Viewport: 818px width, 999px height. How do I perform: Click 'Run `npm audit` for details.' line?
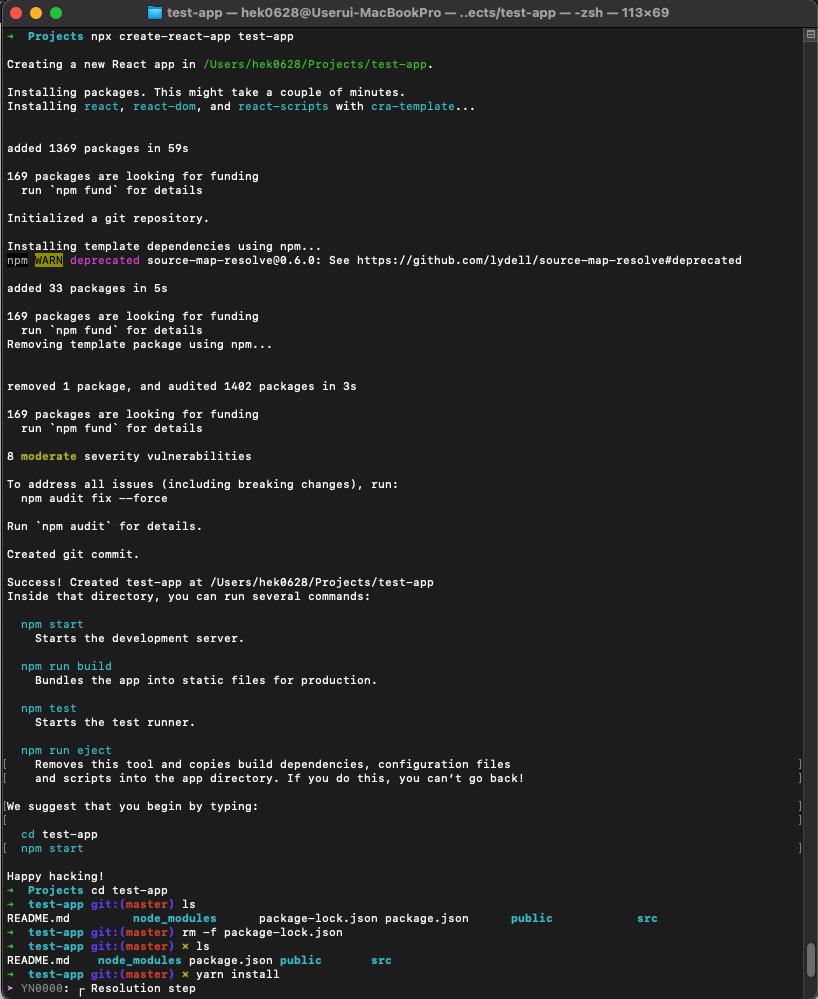[104, 526]
